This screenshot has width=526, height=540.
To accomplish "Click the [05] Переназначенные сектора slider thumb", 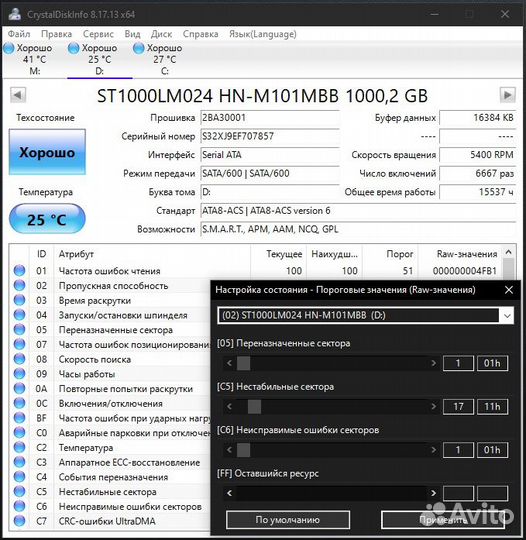I will (244, 363).
